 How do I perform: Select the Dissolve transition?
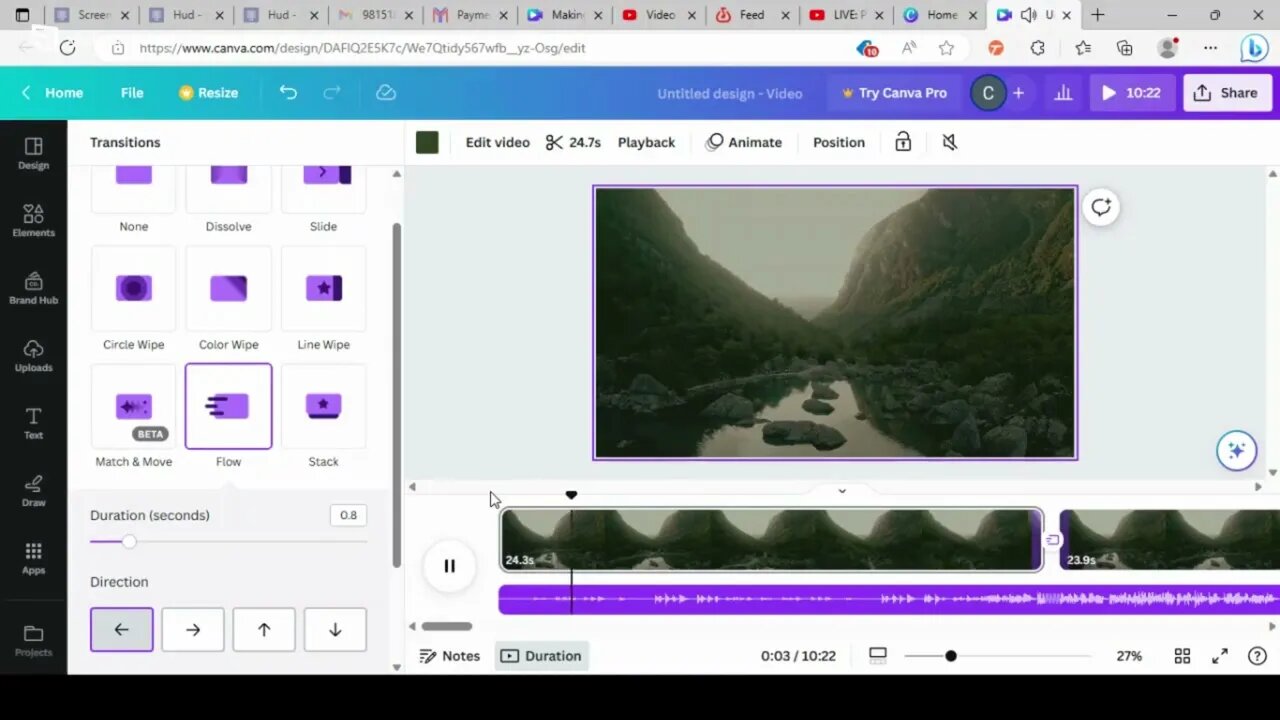[228, 190]
